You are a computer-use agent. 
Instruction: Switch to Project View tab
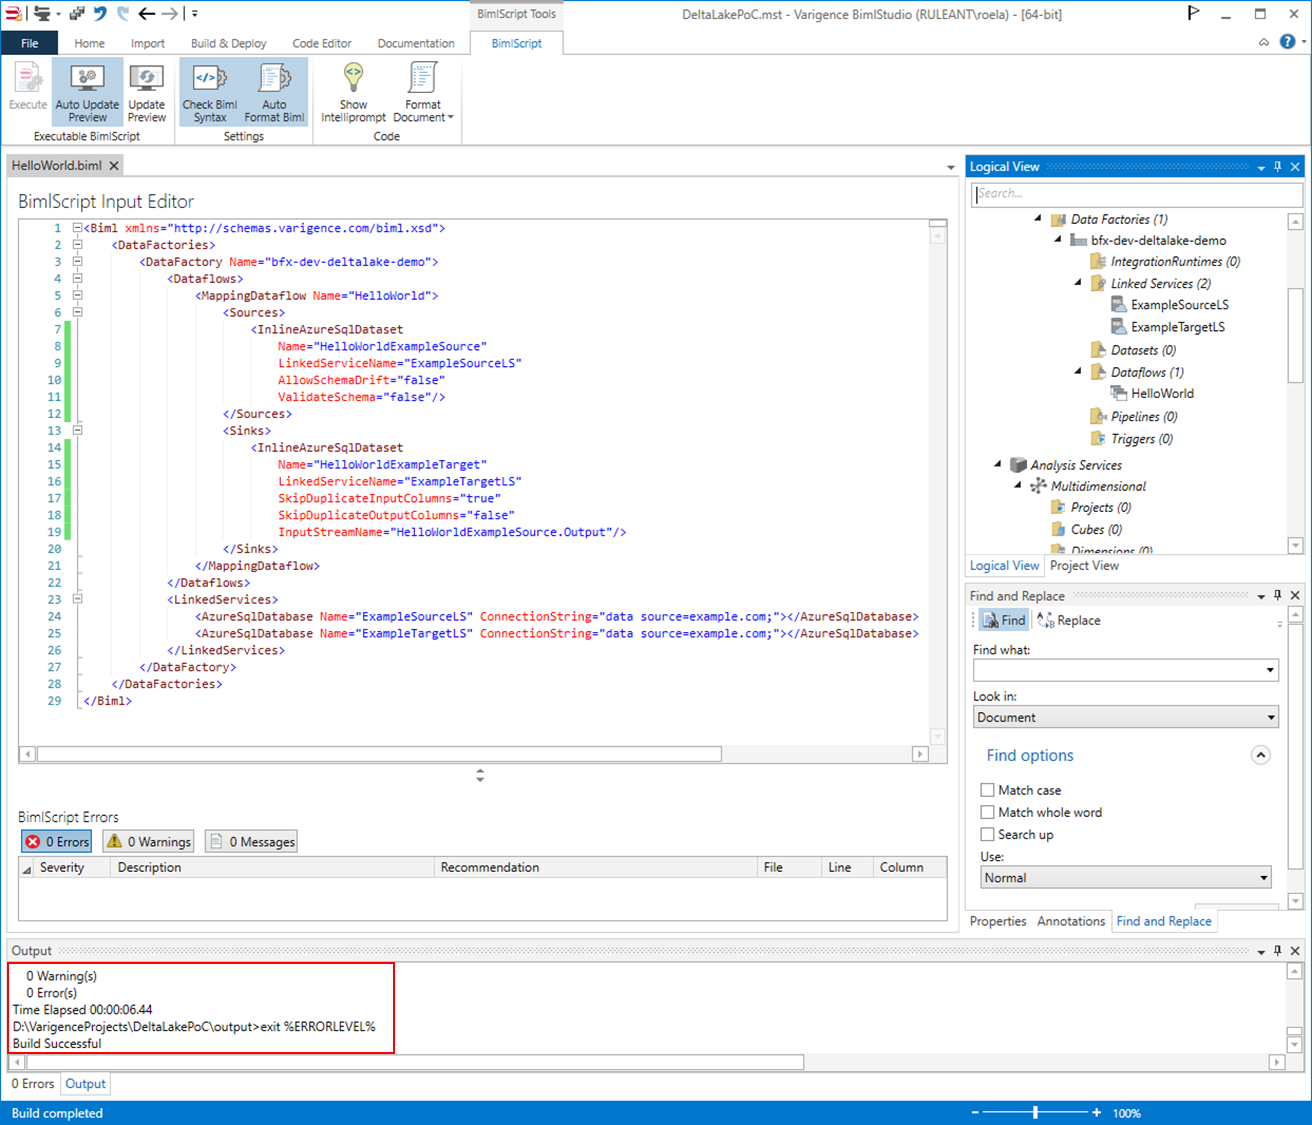[1084, 566]
